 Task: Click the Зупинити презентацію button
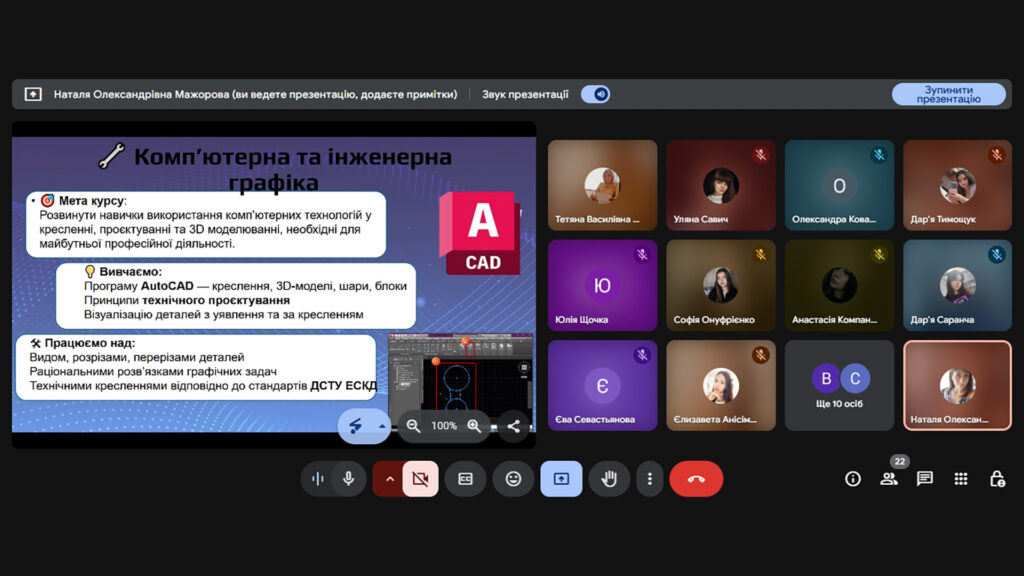[x=948, y=94]
